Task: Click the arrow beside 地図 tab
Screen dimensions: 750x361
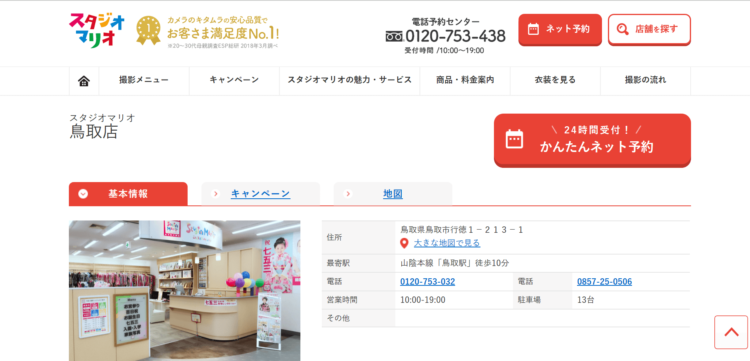Action: click(x=348, y=194)
